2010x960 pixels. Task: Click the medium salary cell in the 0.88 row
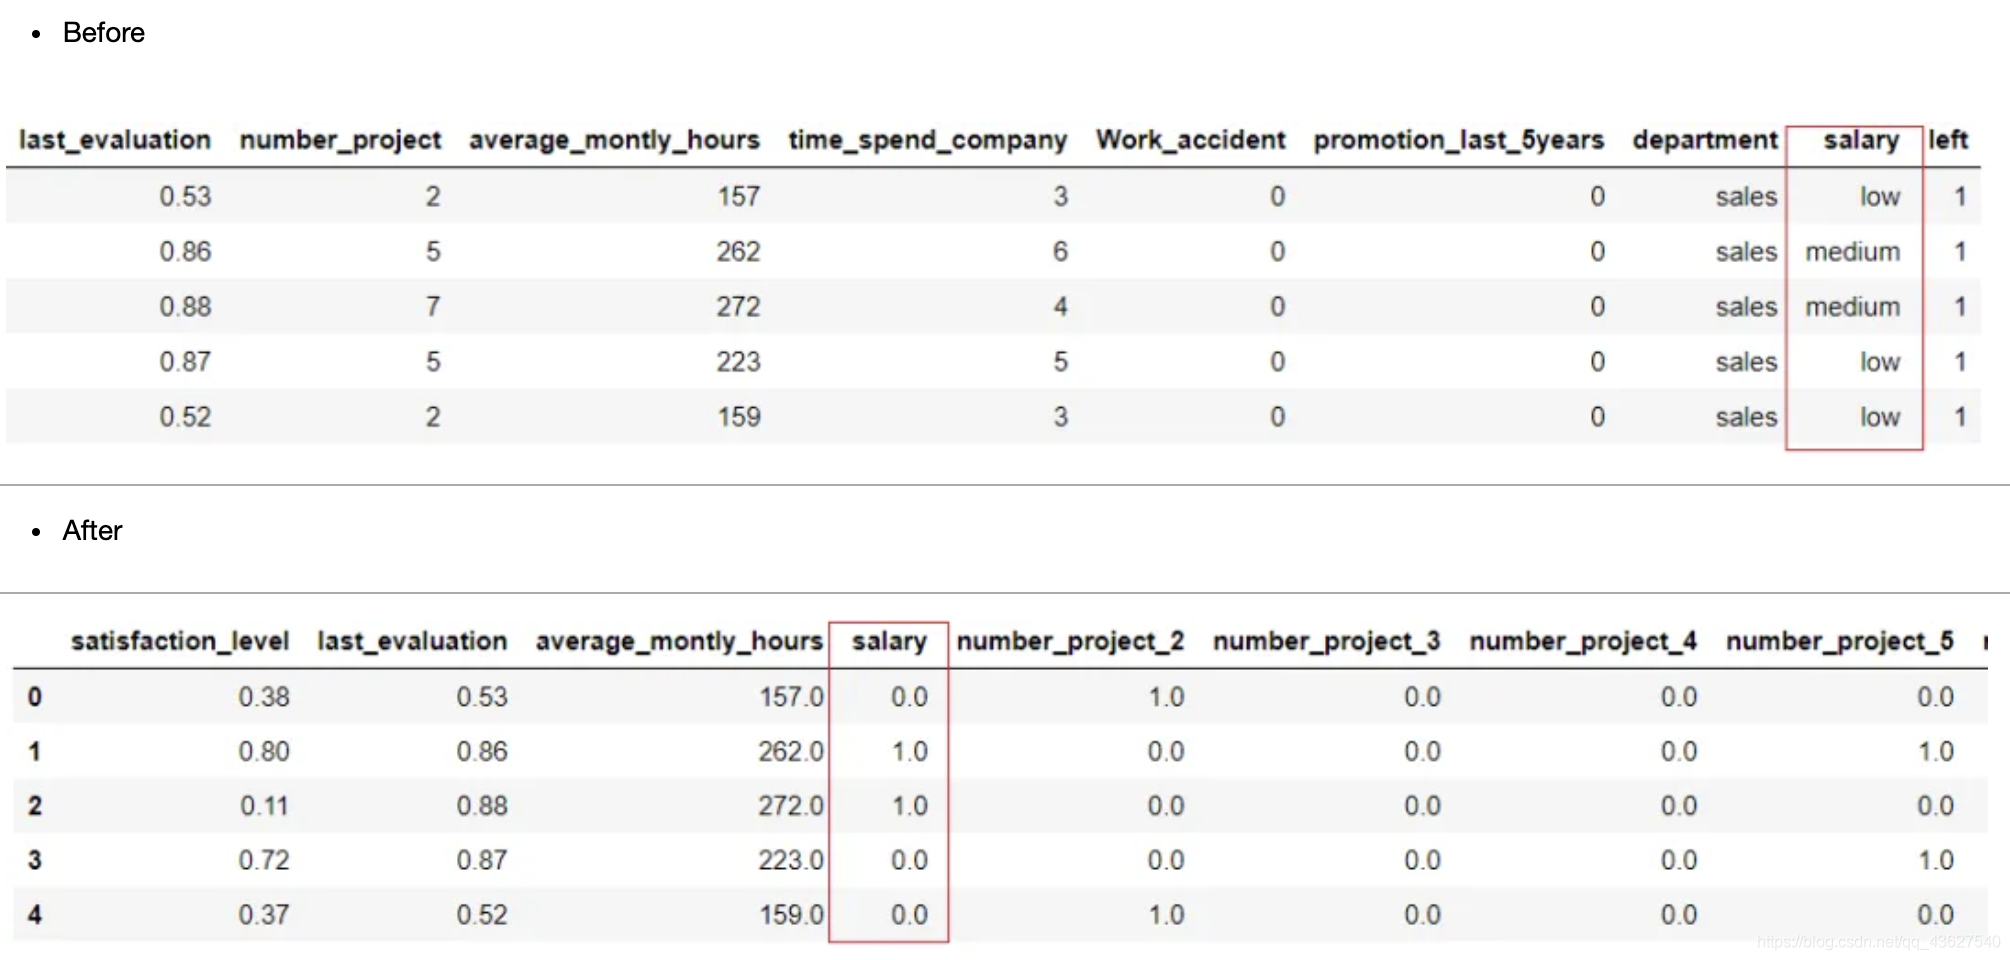(x=1852, y=306)
